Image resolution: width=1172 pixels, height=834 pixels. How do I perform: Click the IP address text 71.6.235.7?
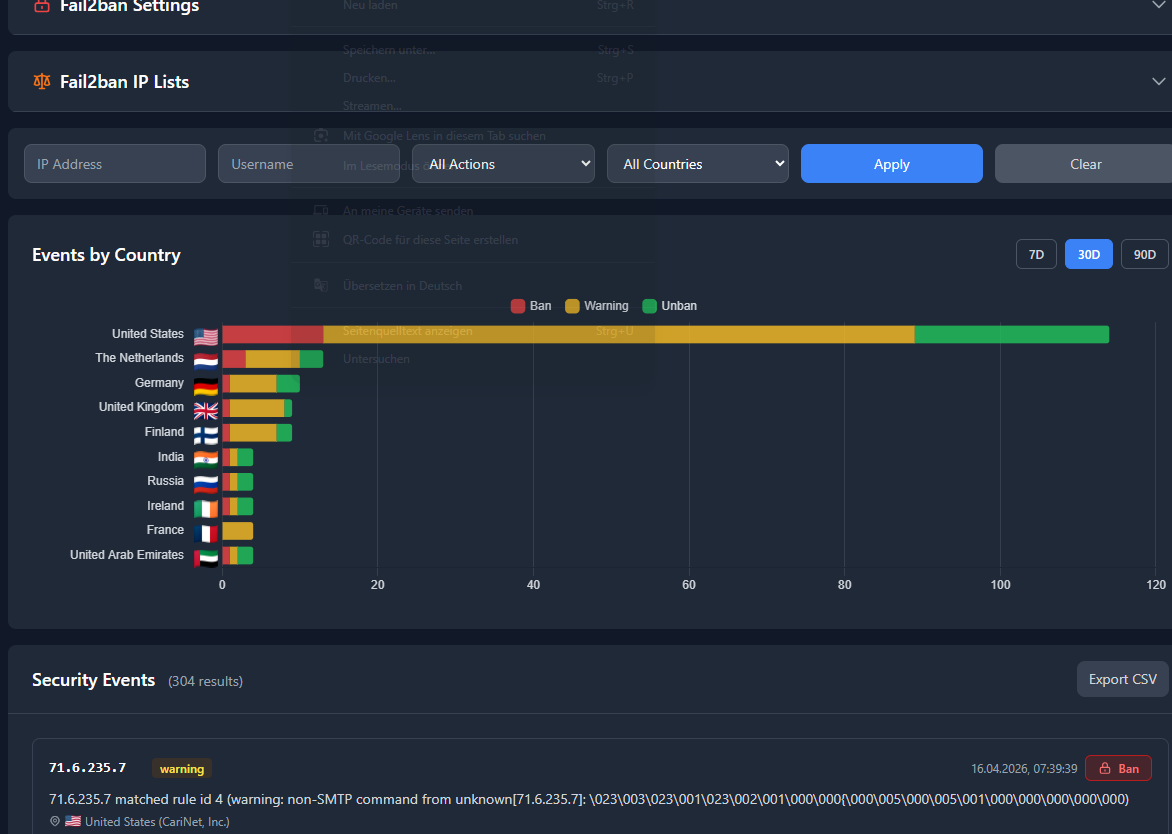click(87, 767)
